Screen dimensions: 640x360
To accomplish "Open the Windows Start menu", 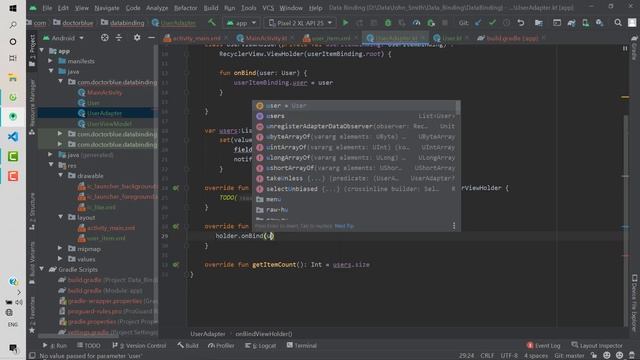I will coord(13,8).
